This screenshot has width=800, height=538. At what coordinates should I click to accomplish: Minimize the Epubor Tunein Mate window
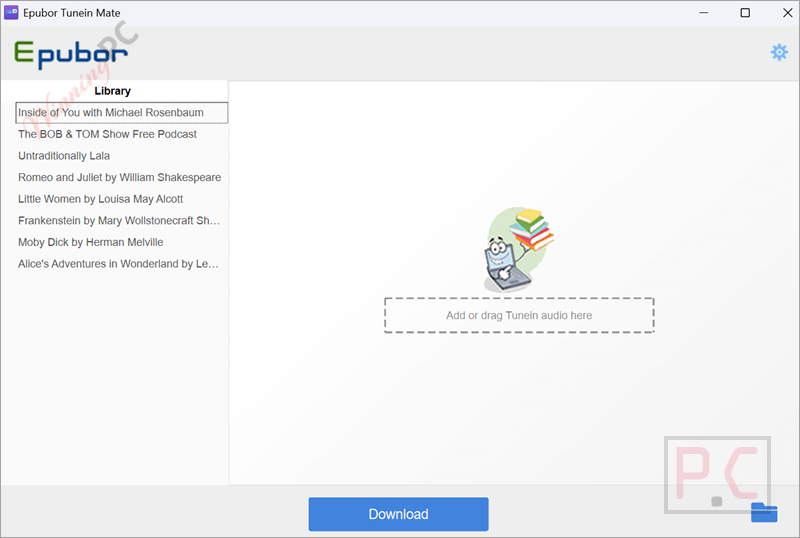[704, 13]
